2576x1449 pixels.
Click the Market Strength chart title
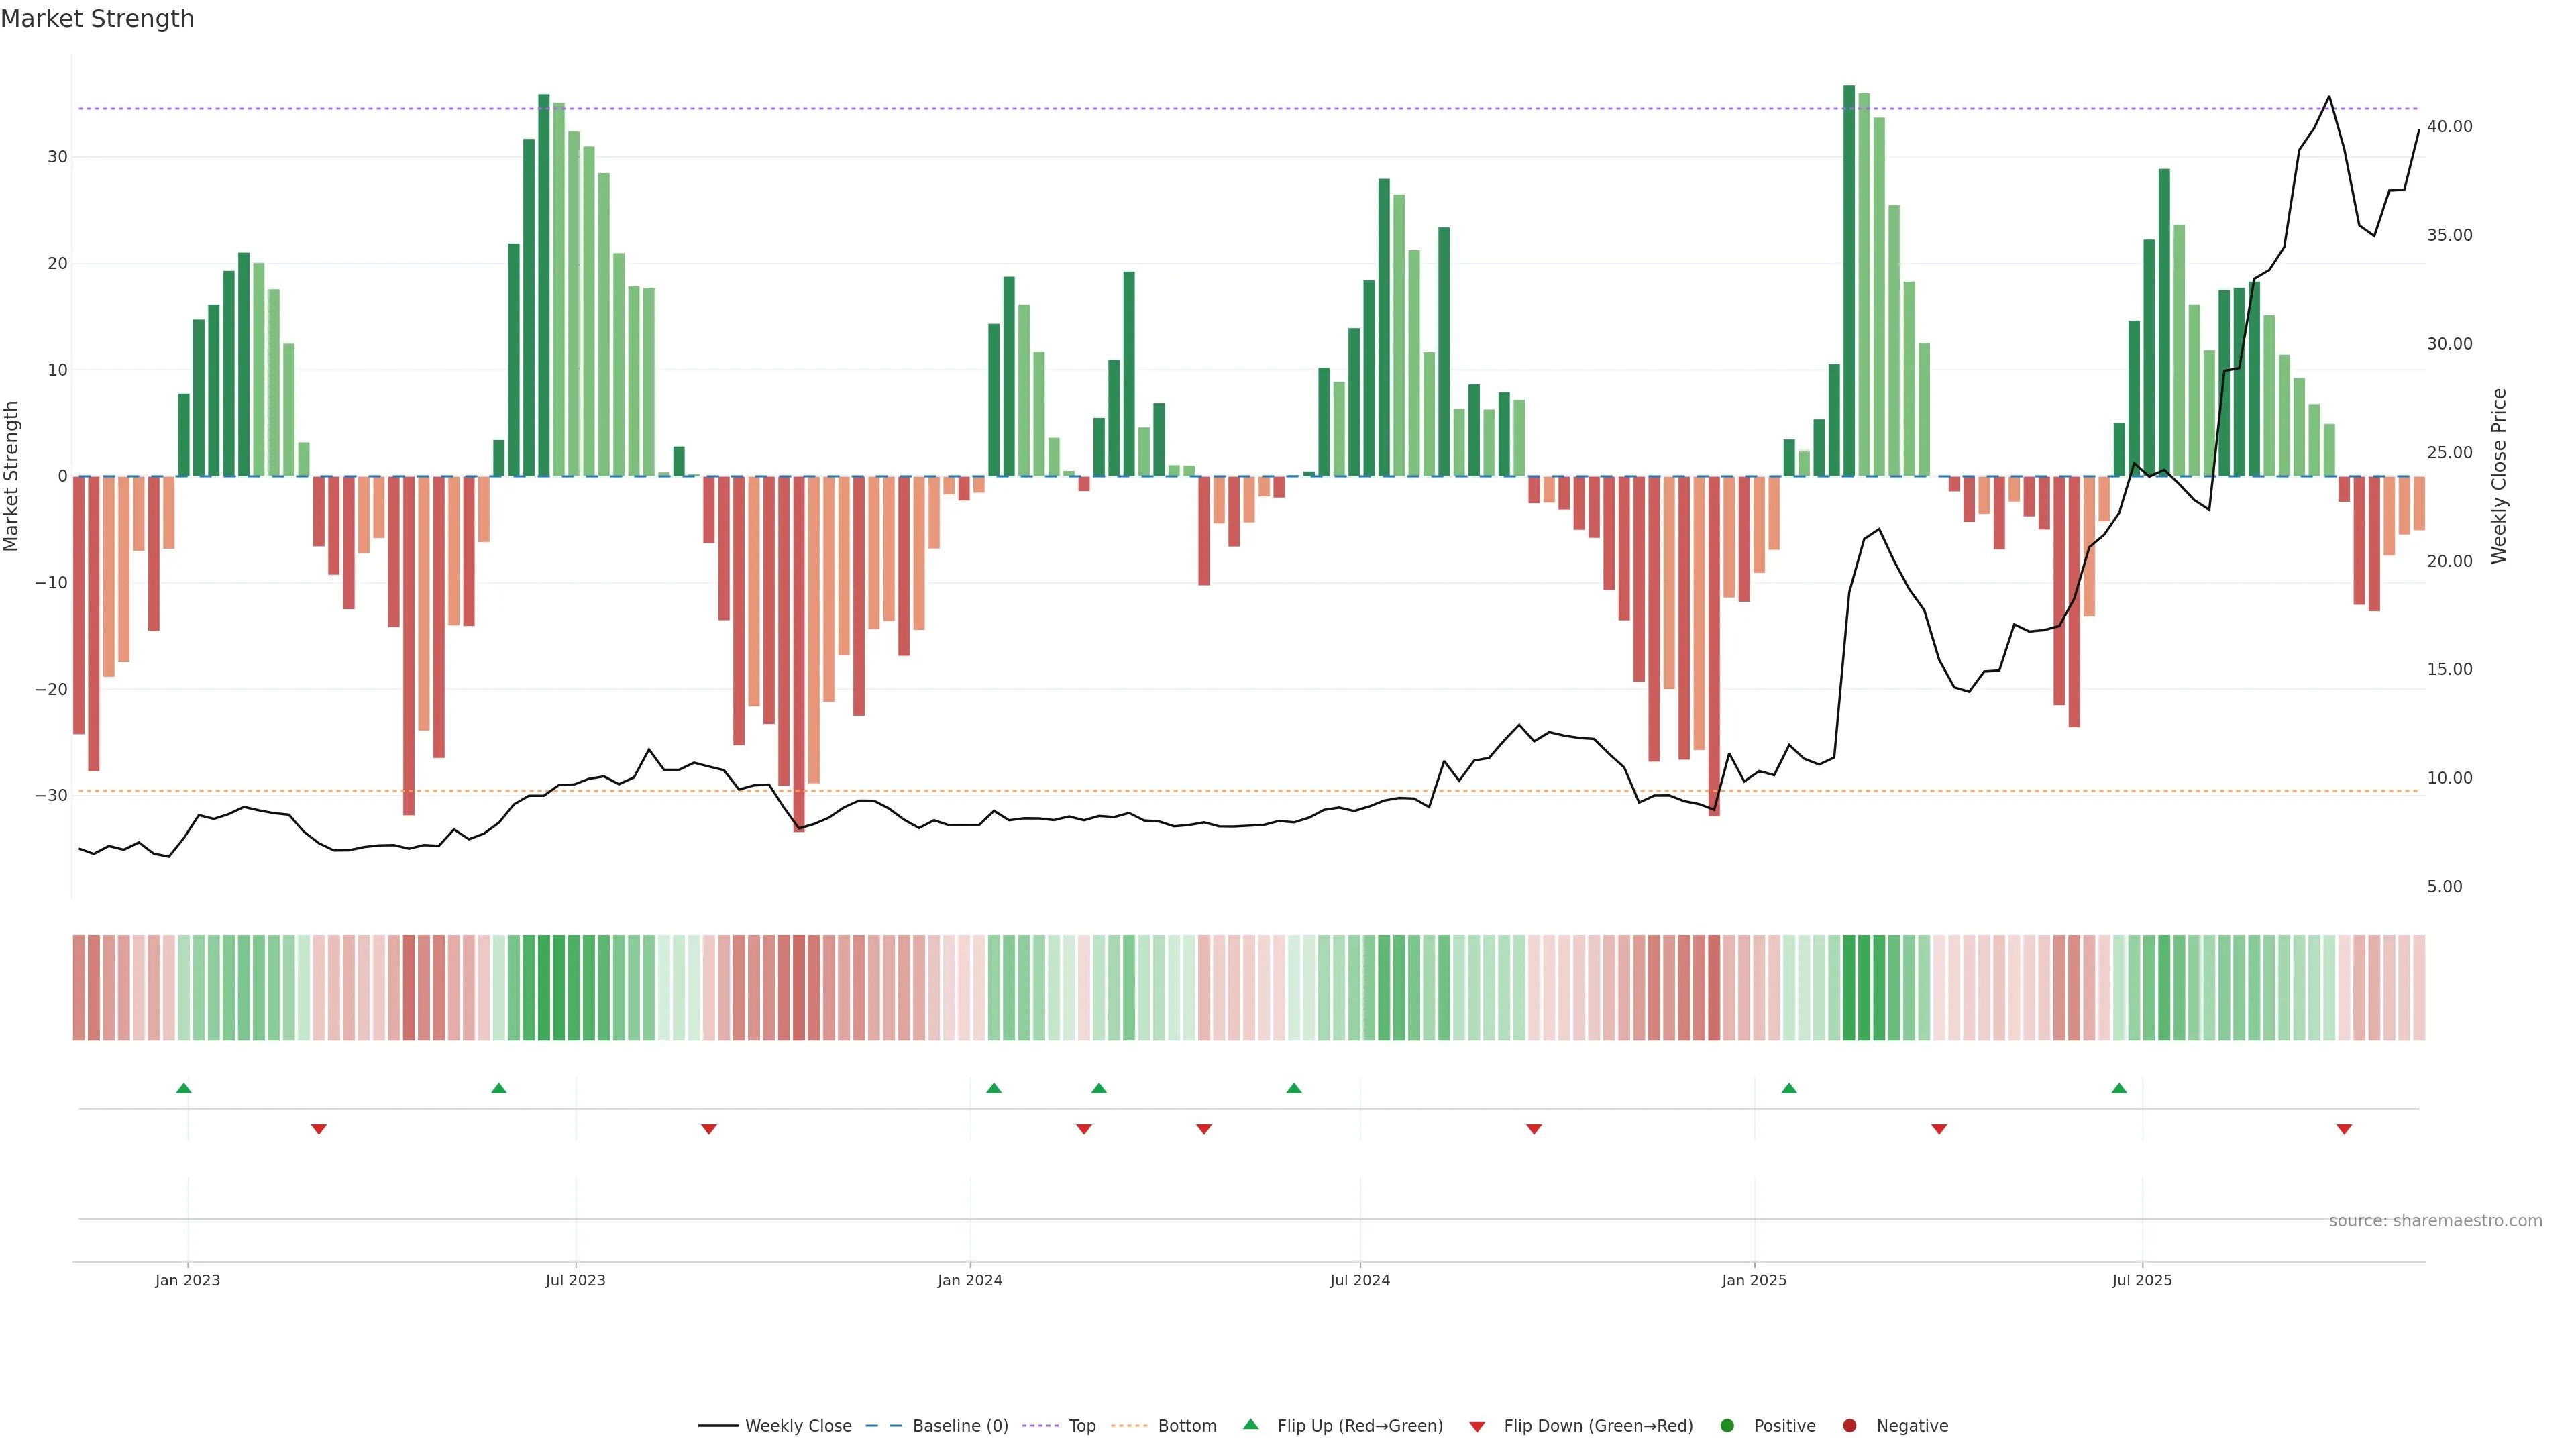97,19
